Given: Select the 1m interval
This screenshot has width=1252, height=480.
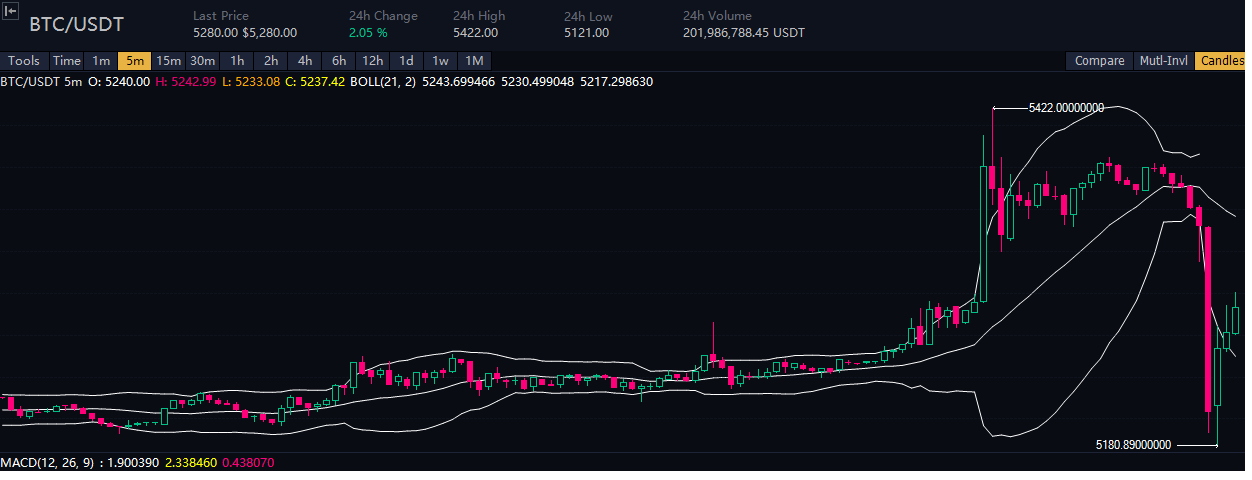Looking at the screenshot, I should click(x=101, y=61).
